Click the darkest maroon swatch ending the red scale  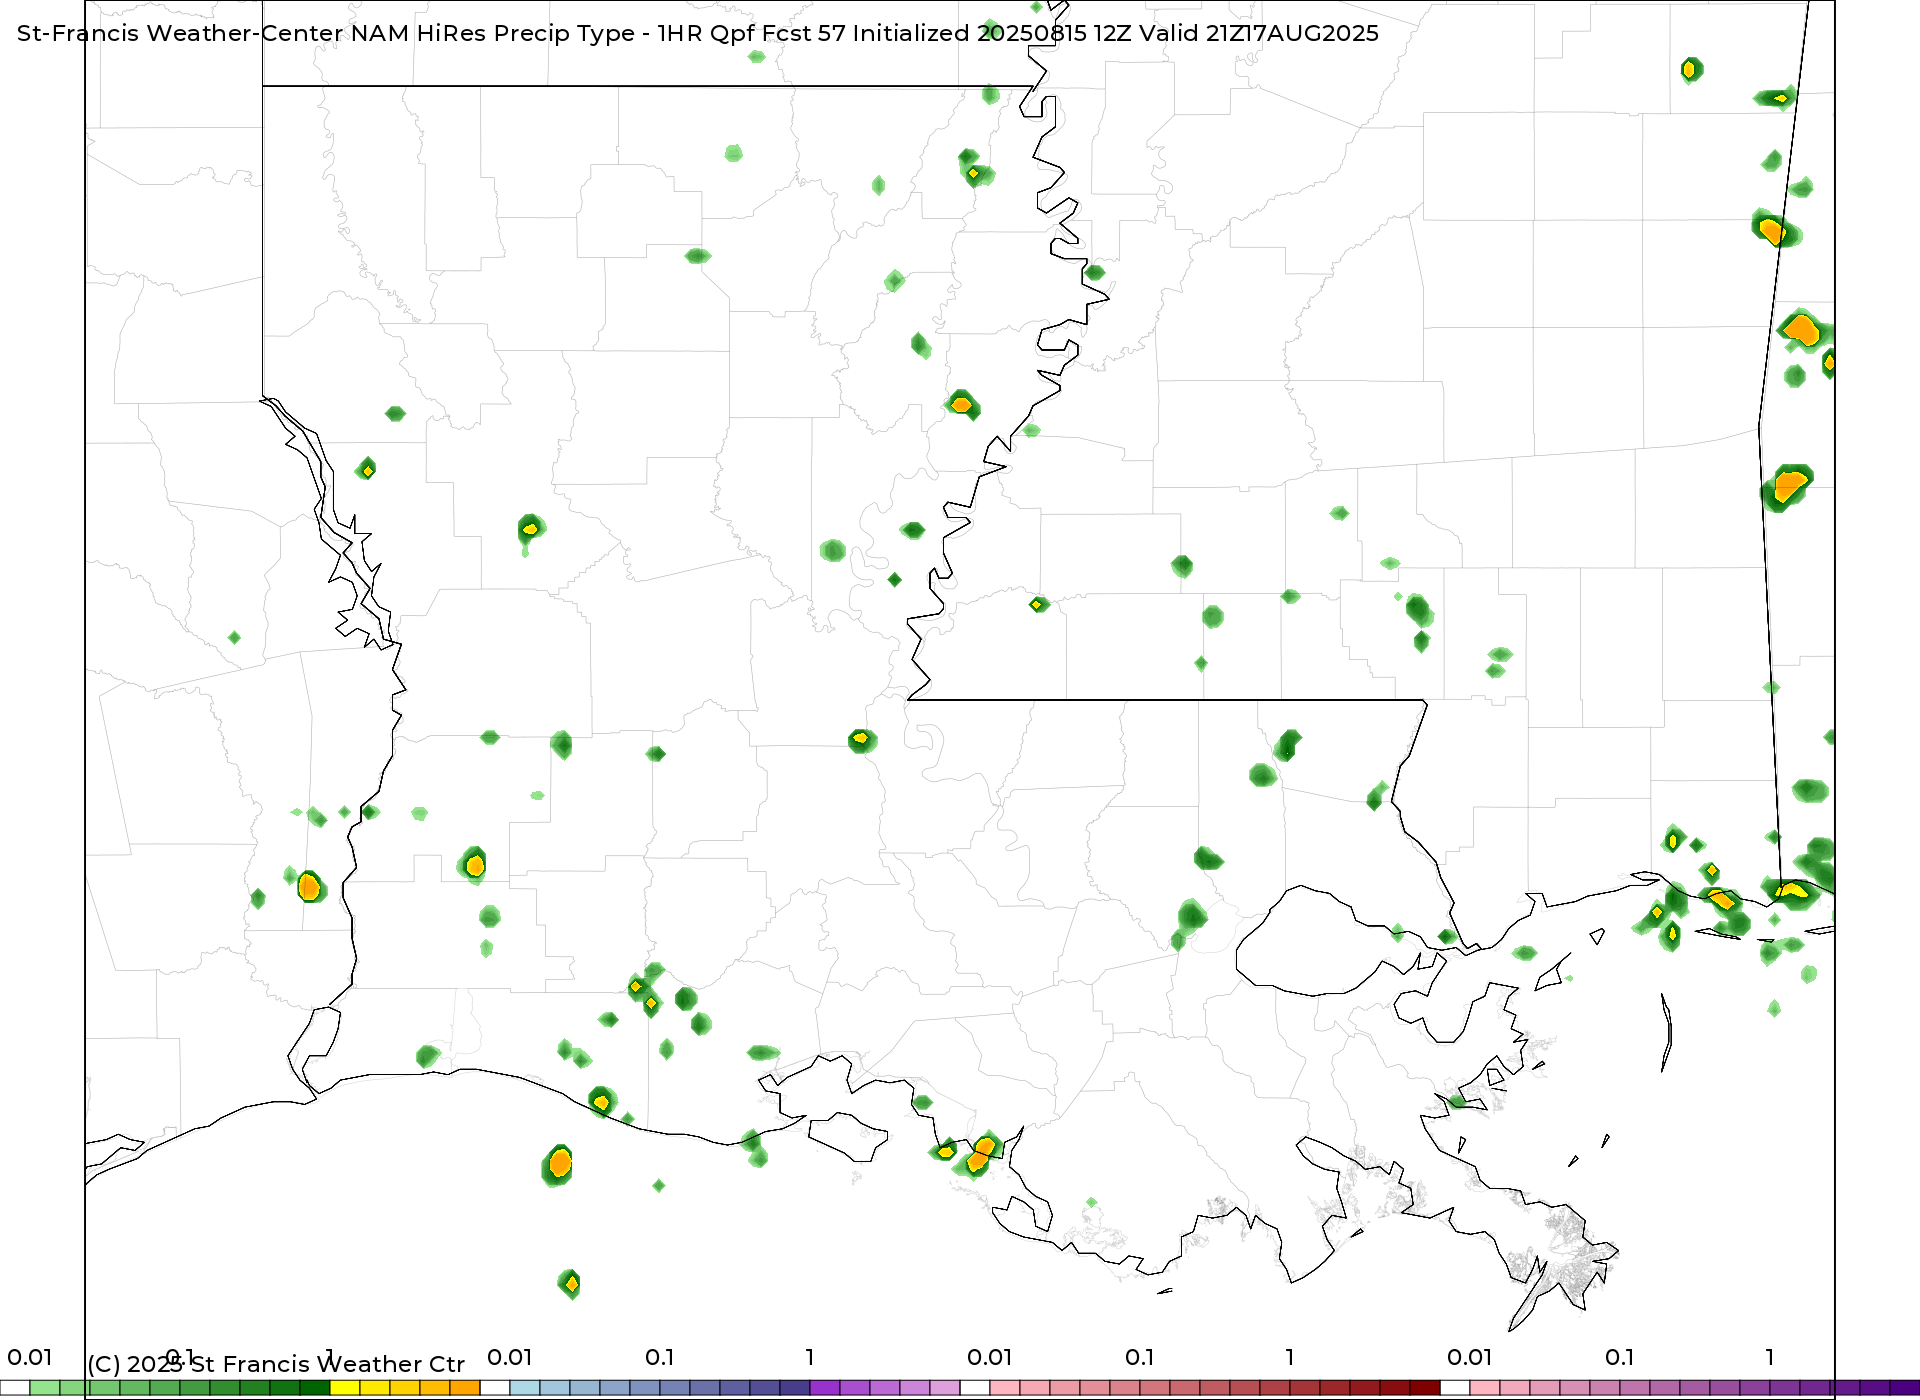tap(1425, 1388)
